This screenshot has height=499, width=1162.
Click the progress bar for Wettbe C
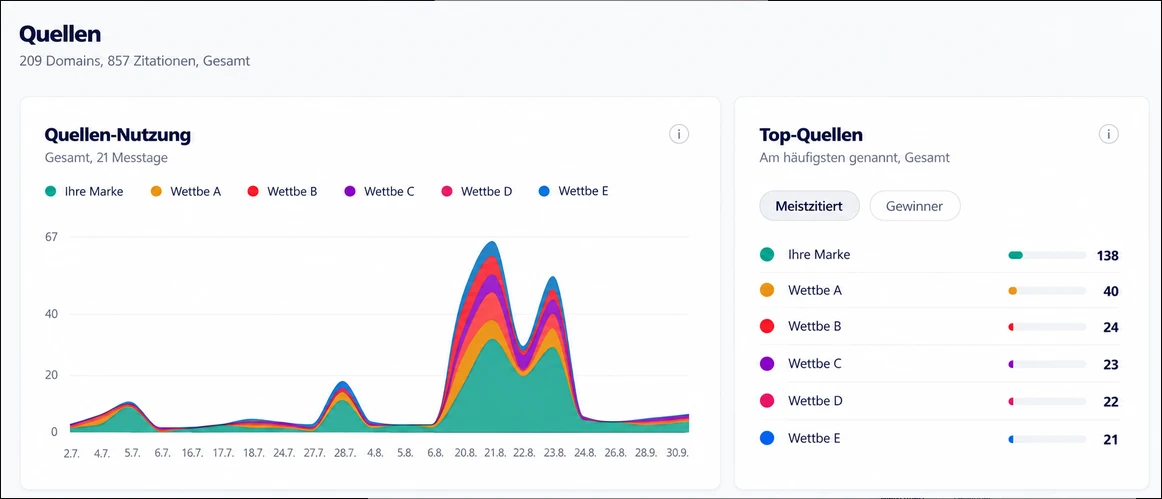(x=1046, y=364)
